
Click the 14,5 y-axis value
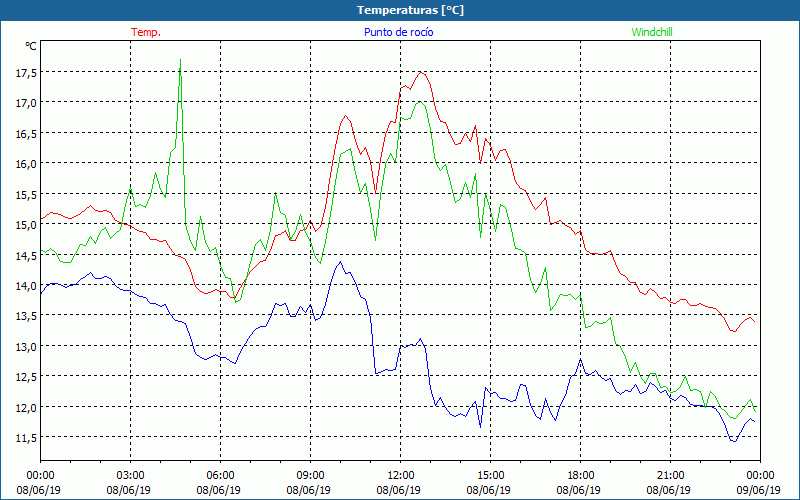(26, 256)
